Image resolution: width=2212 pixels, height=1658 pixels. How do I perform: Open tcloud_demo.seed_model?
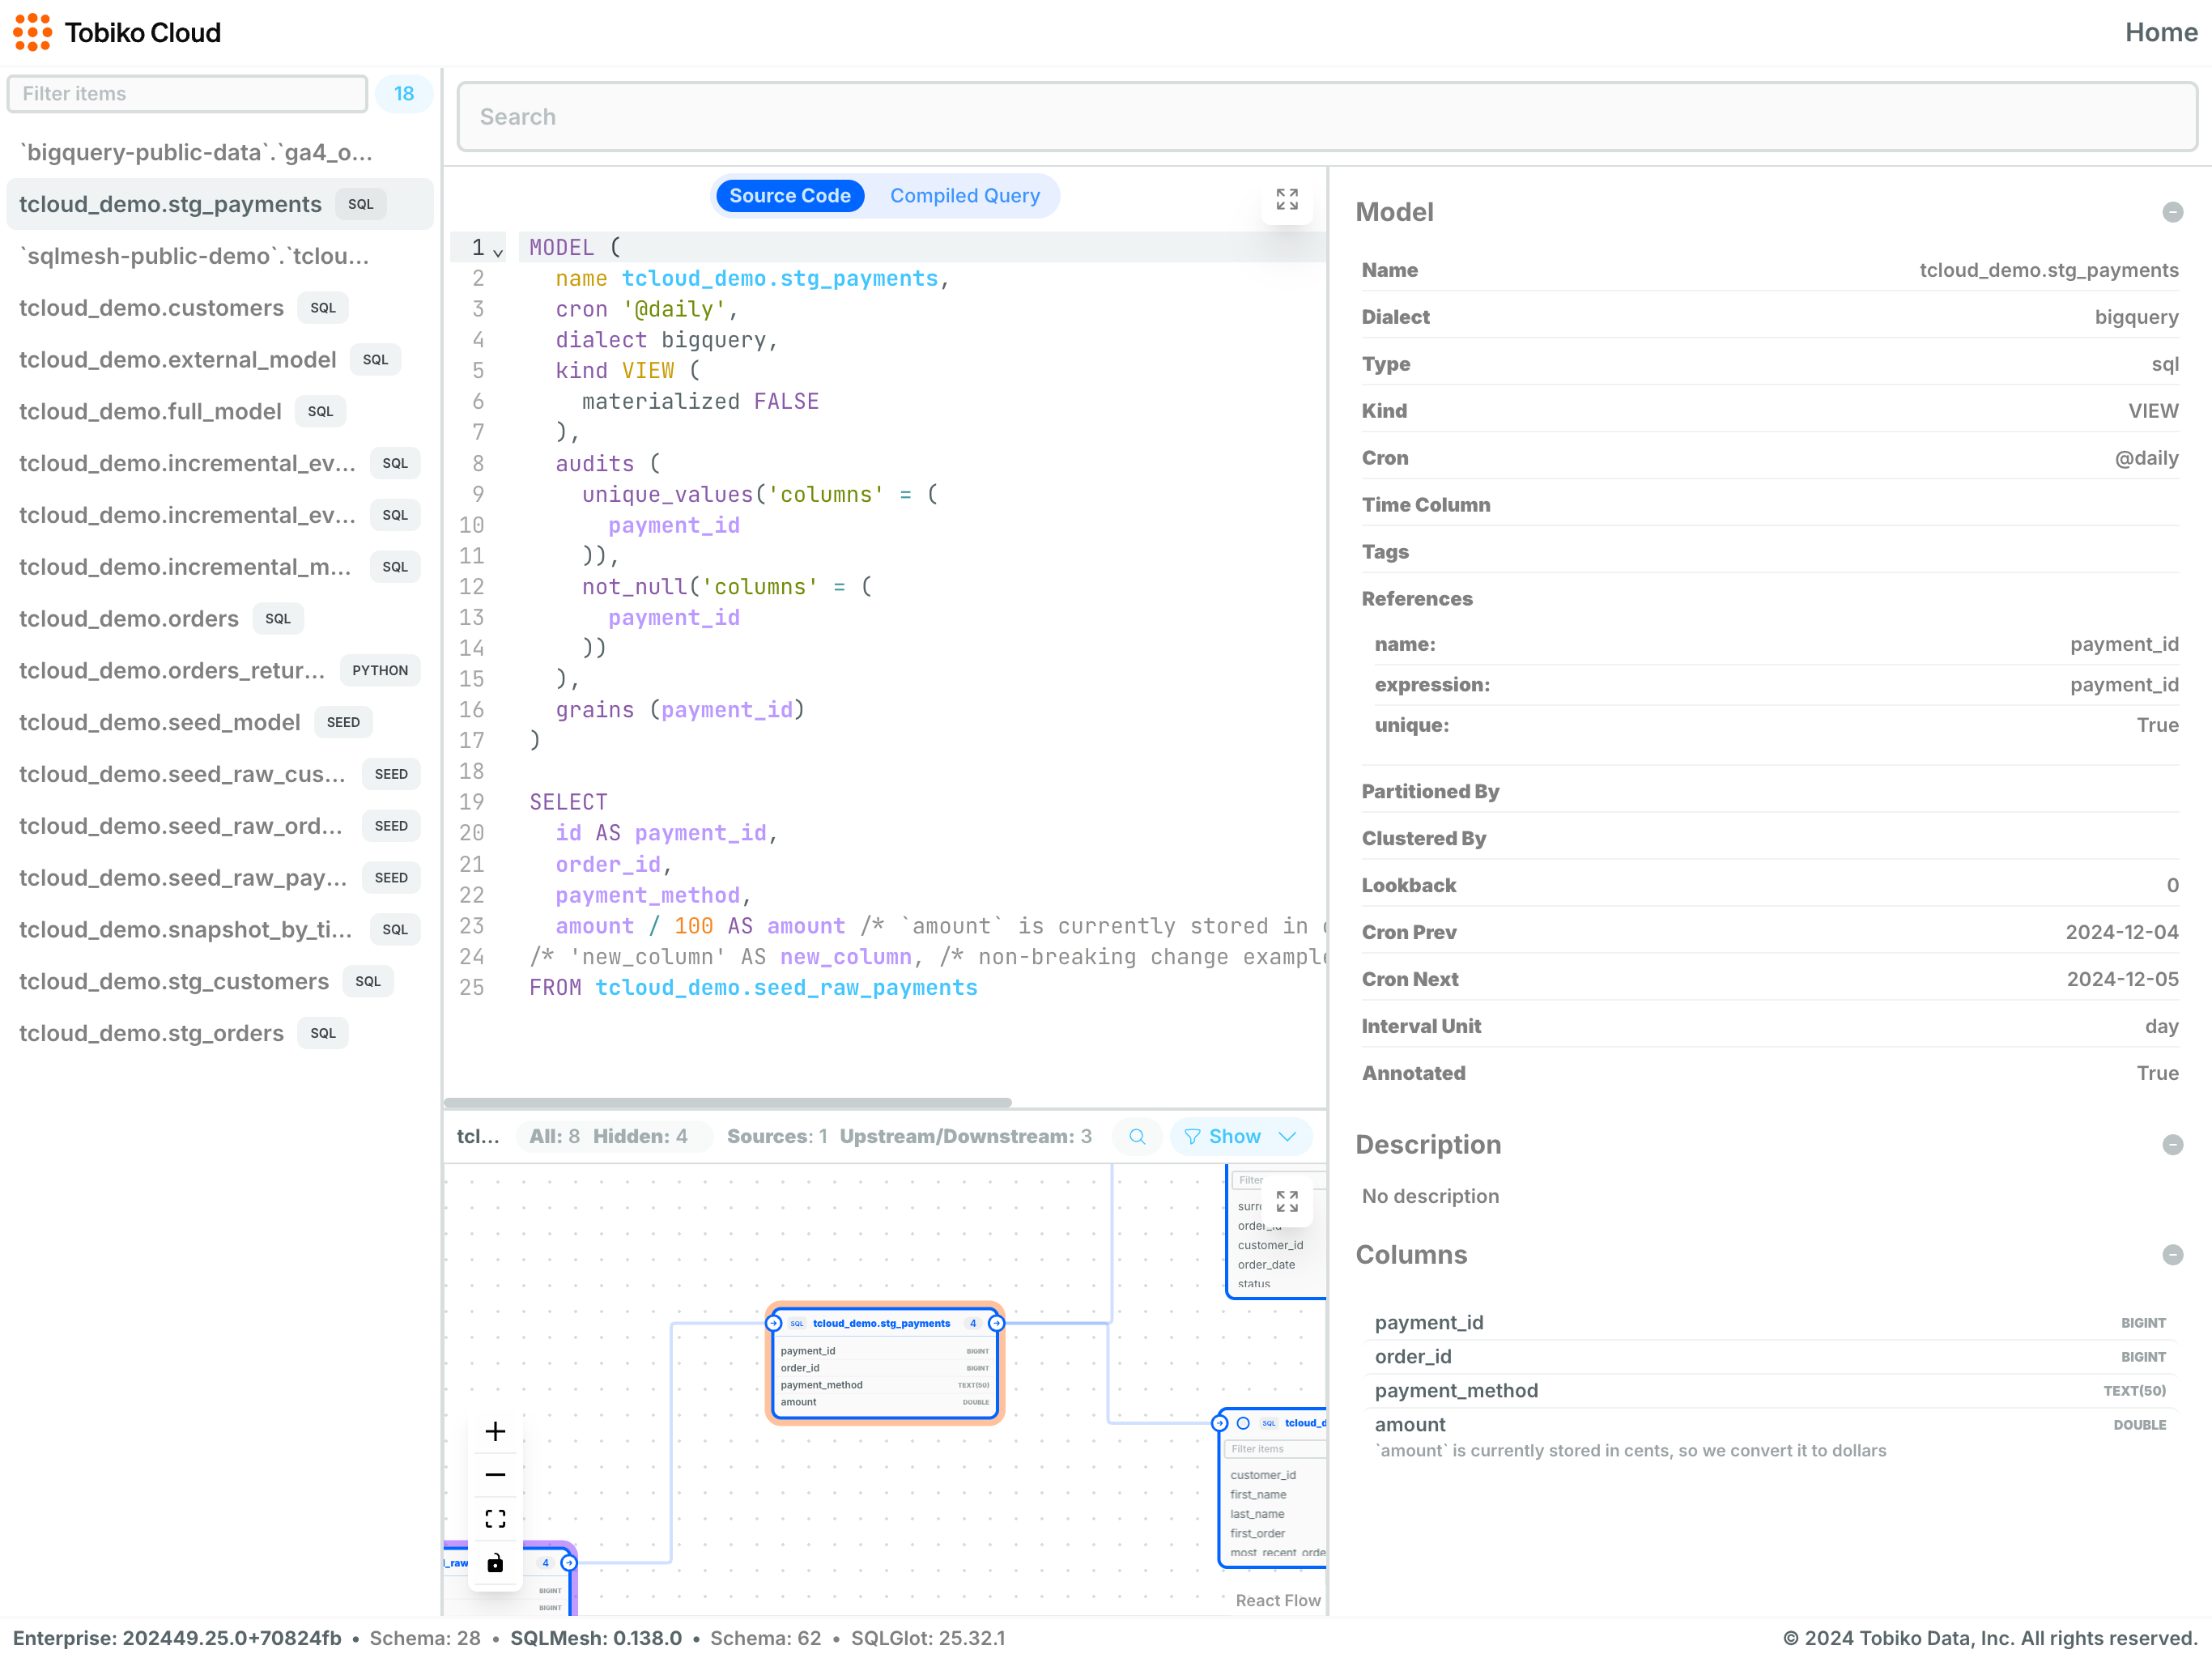(220, 722)
